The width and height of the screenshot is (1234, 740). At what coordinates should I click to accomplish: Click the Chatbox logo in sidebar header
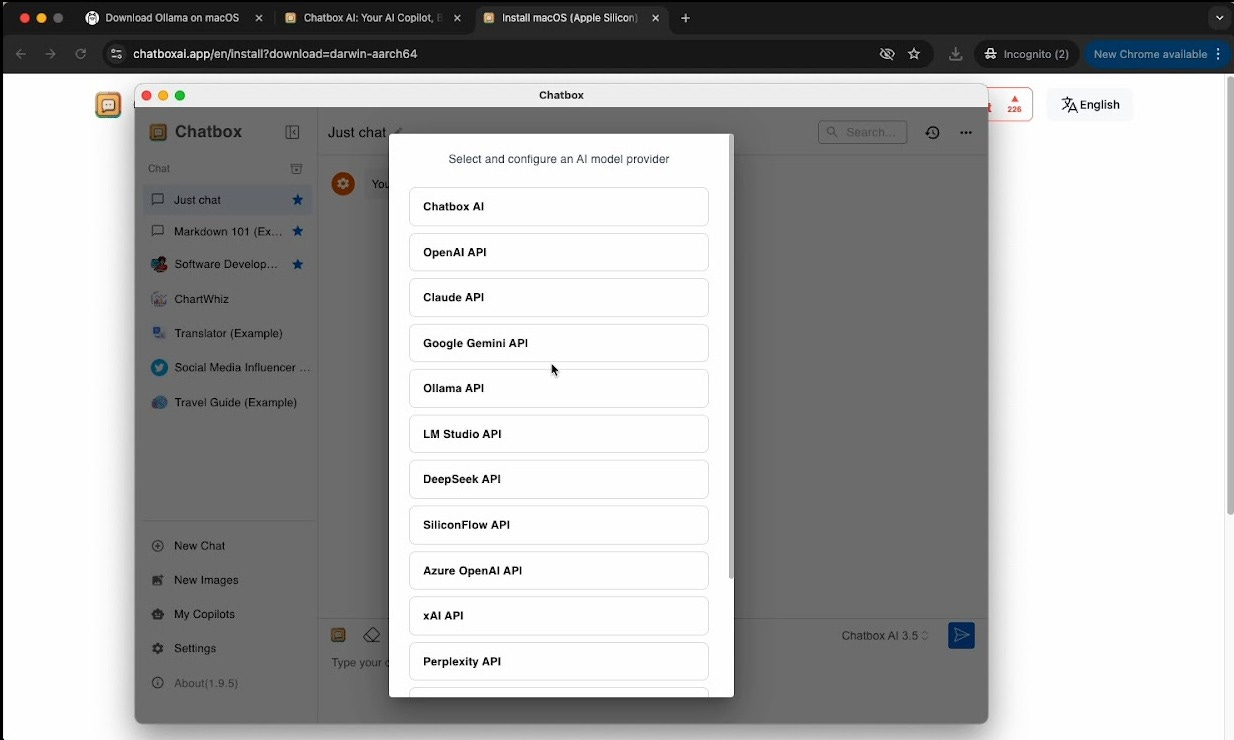(x=158, y=132)
